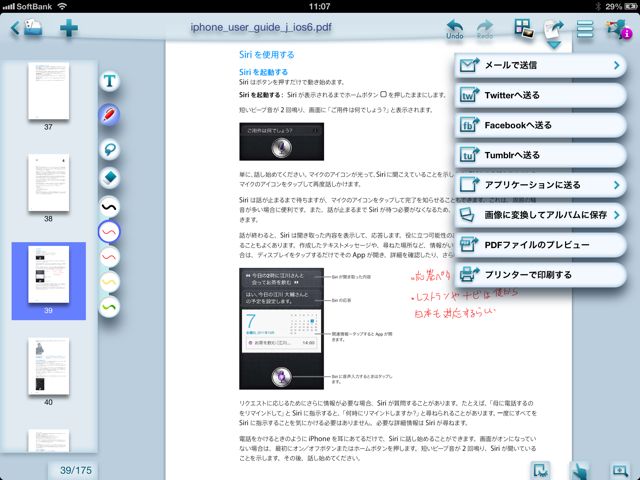
Task: Choose the yellow highlighter stroke
Action: tap(109, 282)
